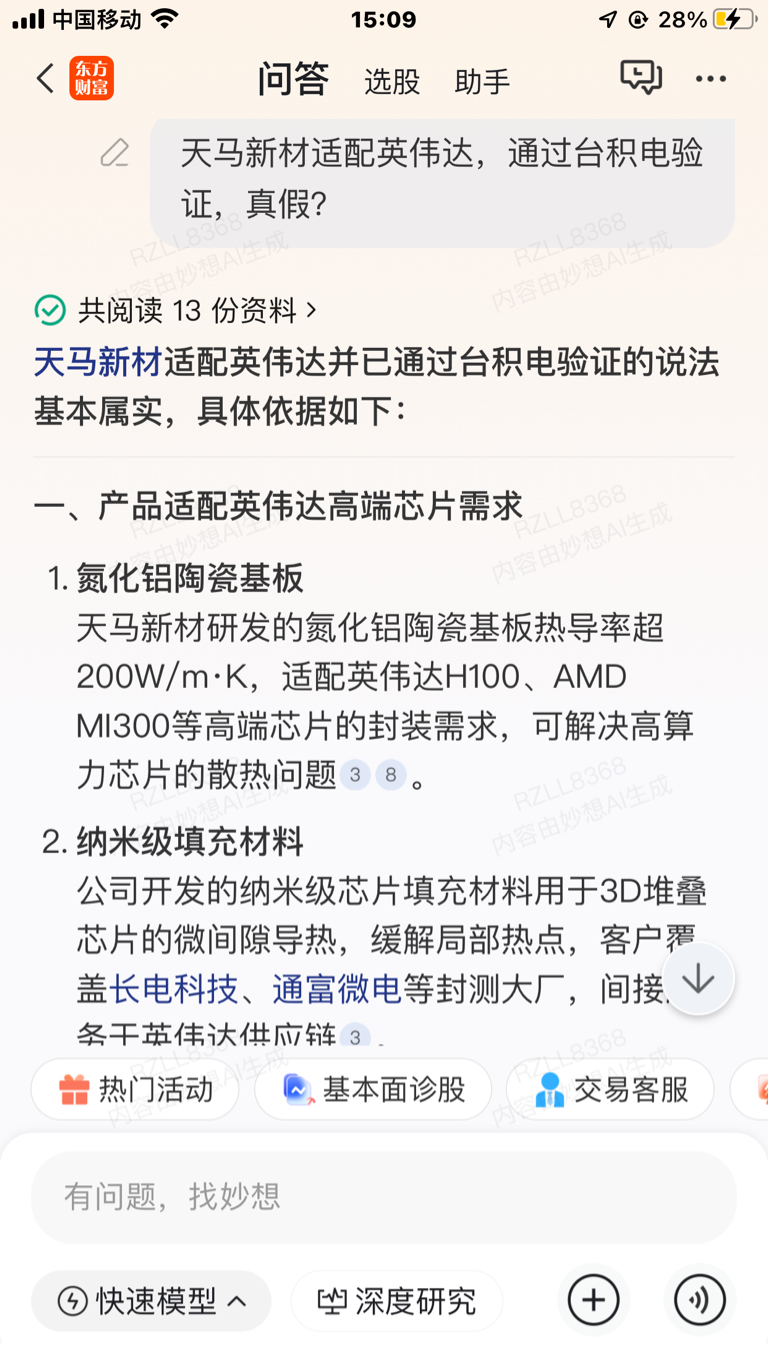This screenshot has width=768, height=1366.
Task: Open the 天马新材 stock link
Action: click(x=98, y=362)
